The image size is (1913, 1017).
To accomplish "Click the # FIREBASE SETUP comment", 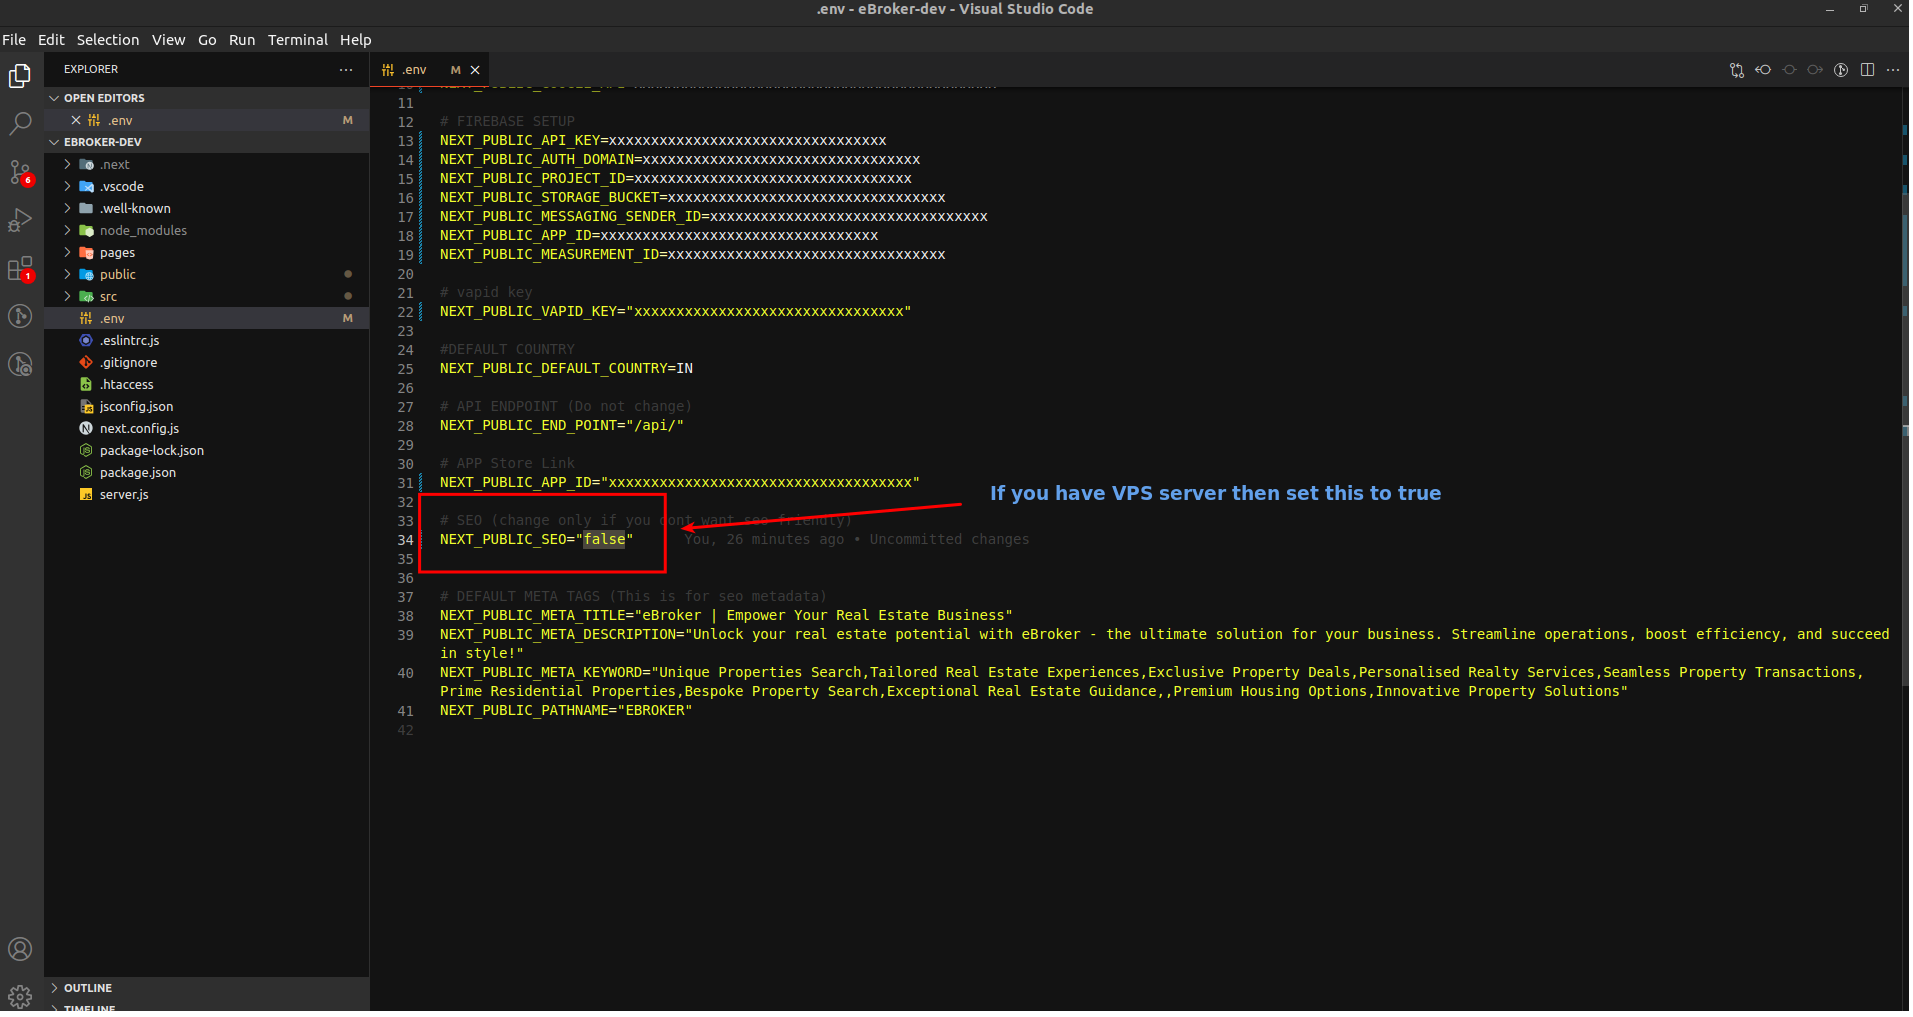I will click(x=507, y=122).
